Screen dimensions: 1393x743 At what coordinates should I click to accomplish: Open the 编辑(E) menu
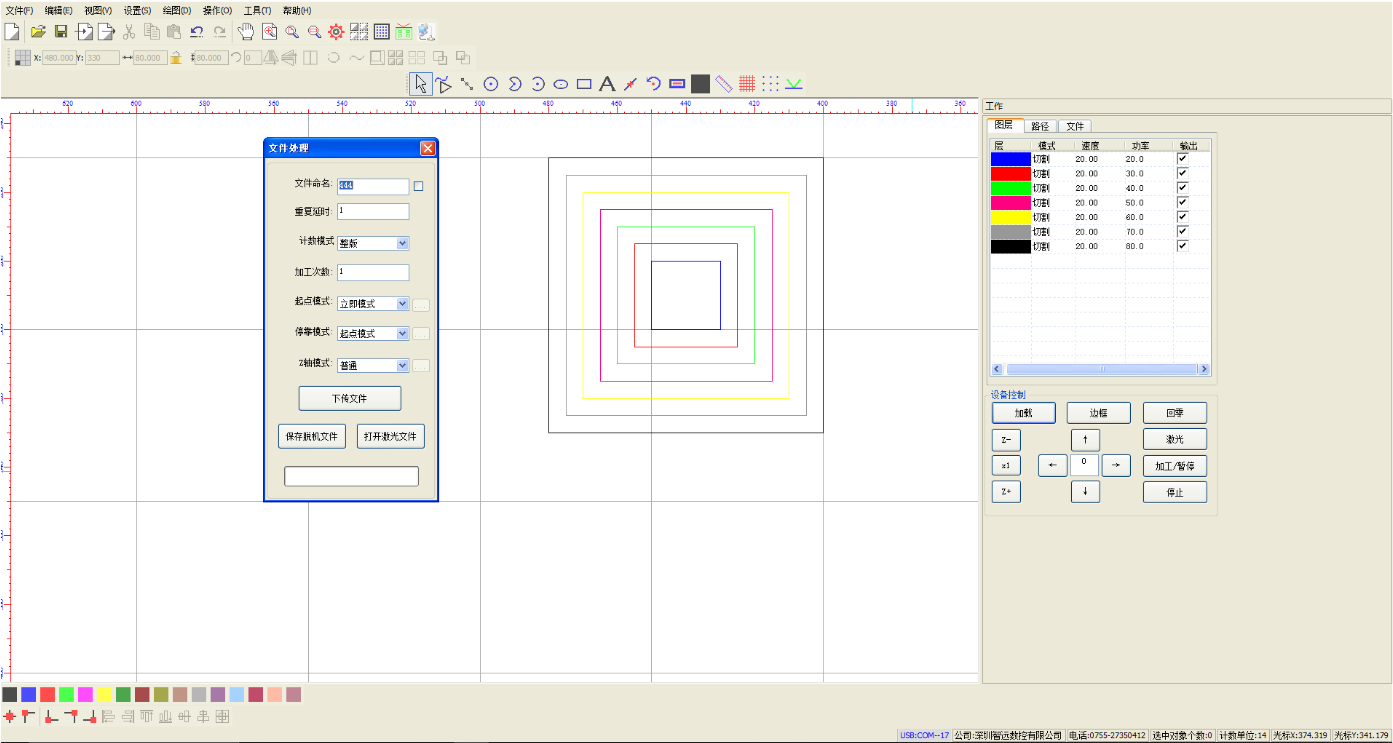point(58,10)
